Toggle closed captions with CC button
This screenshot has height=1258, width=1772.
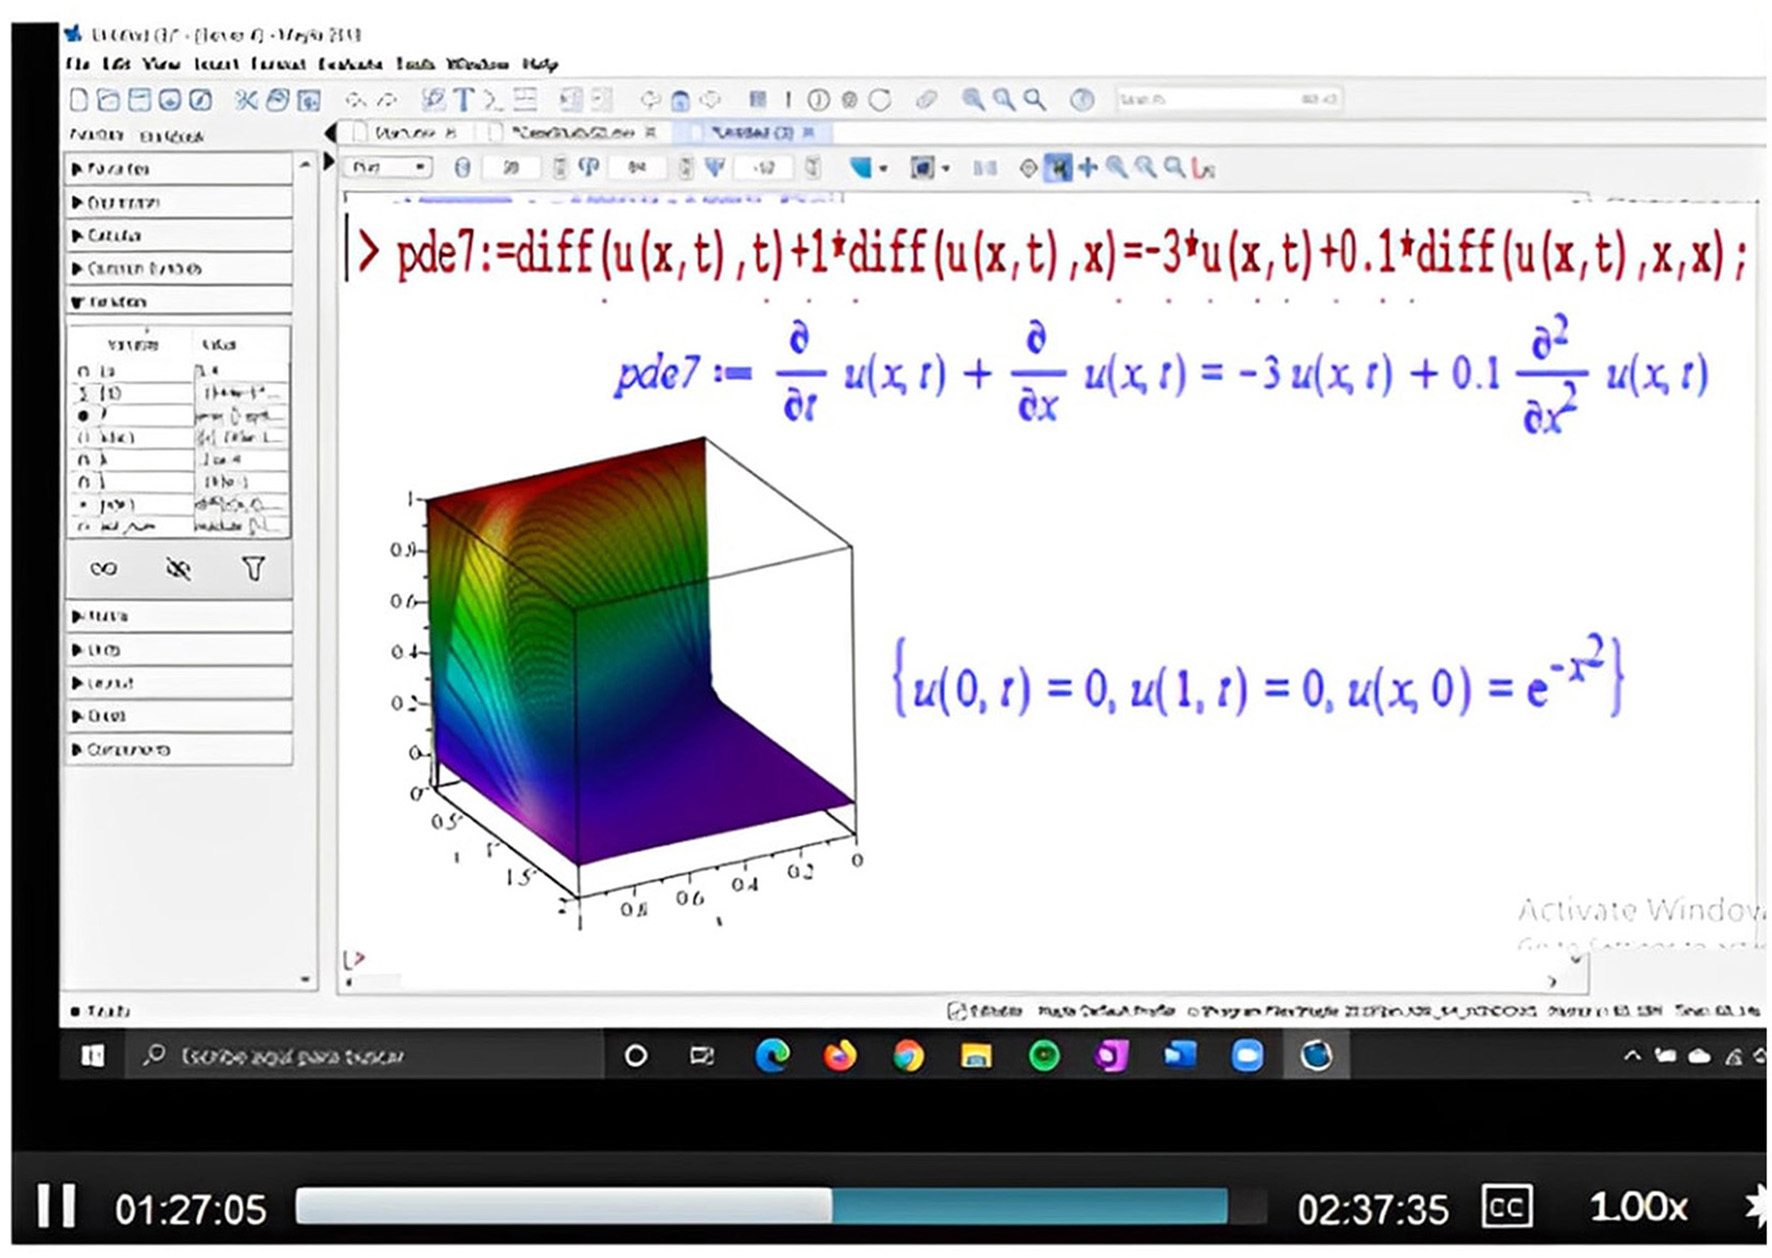click(x=1506, y=1208)
